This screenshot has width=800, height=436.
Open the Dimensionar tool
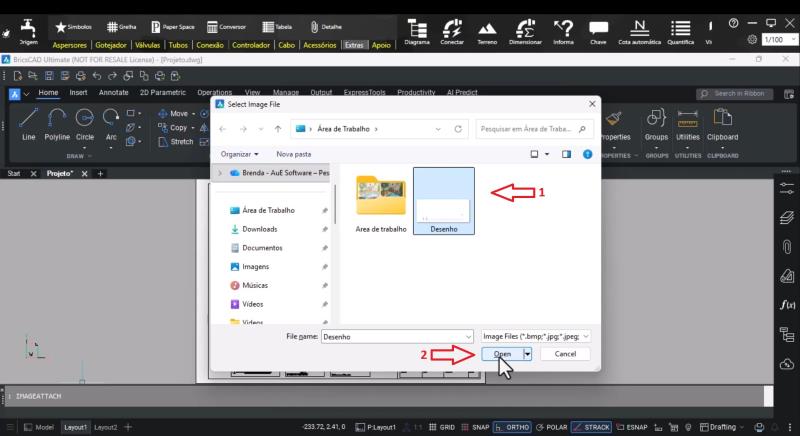coord(525,32)
